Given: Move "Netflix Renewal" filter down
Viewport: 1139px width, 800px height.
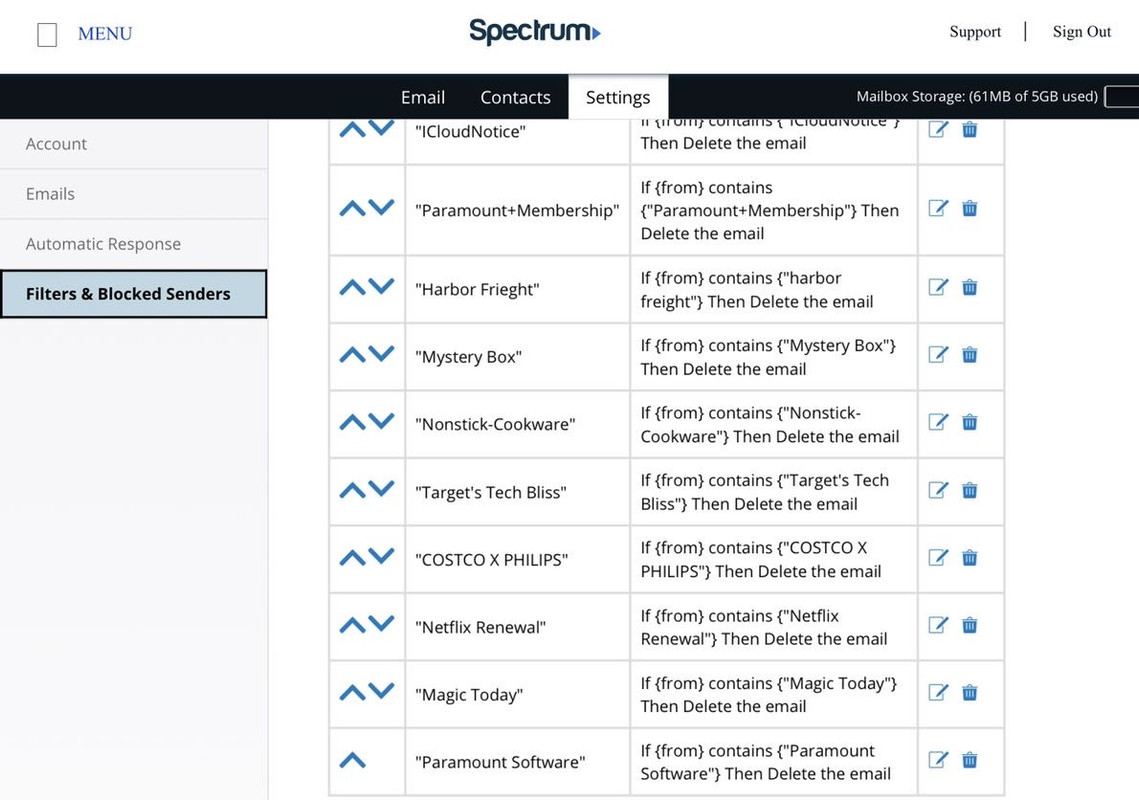Looking at the screenshot, I should (381, 623).
